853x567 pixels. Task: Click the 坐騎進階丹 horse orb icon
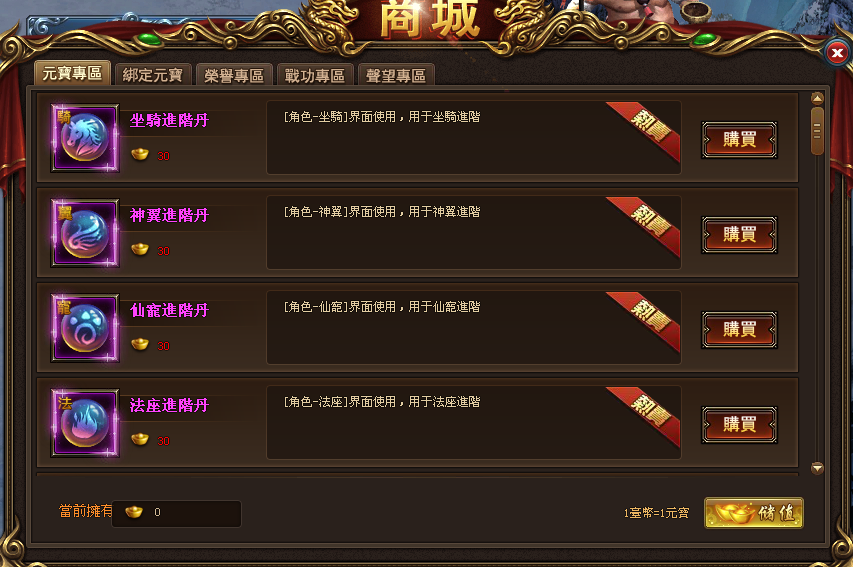[x=85, y=138]
